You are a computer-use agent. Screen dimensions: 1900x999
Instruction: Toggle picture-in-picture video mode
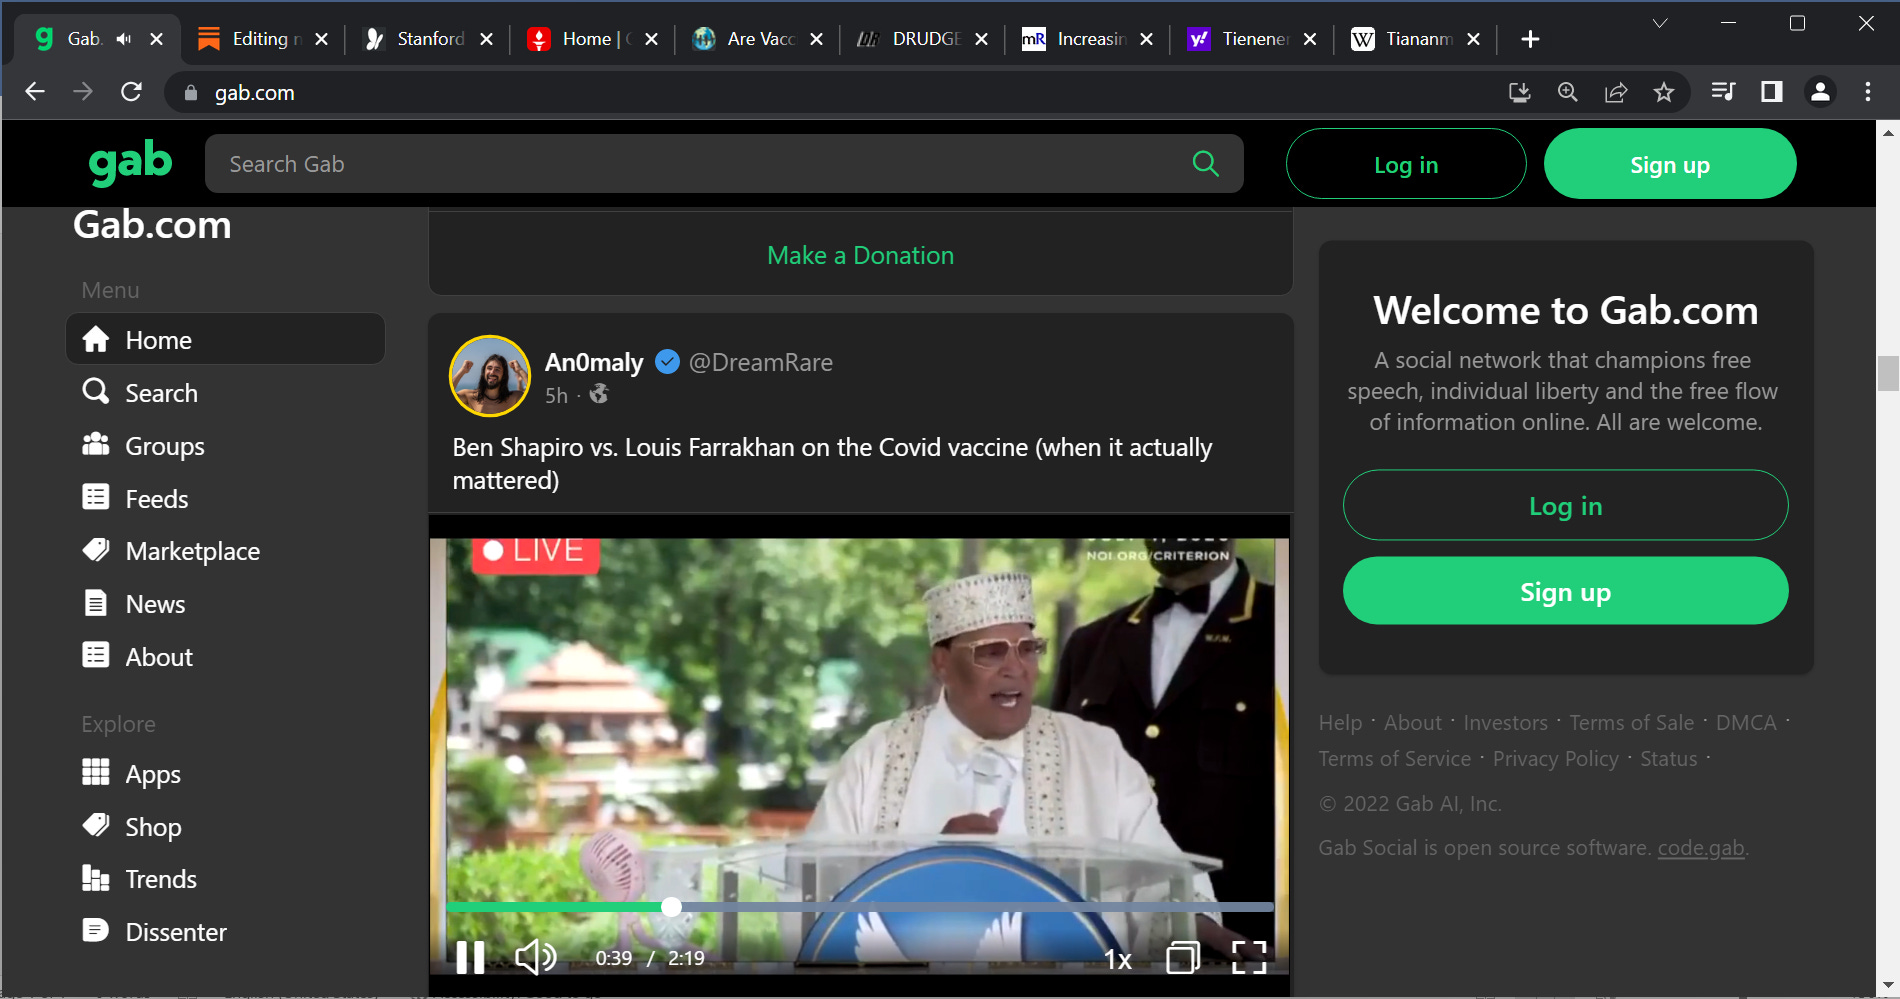1183,958
